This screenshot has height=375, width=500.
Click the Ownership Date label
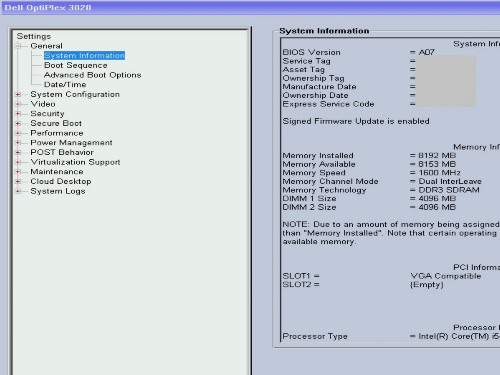[x=315, y=95]
